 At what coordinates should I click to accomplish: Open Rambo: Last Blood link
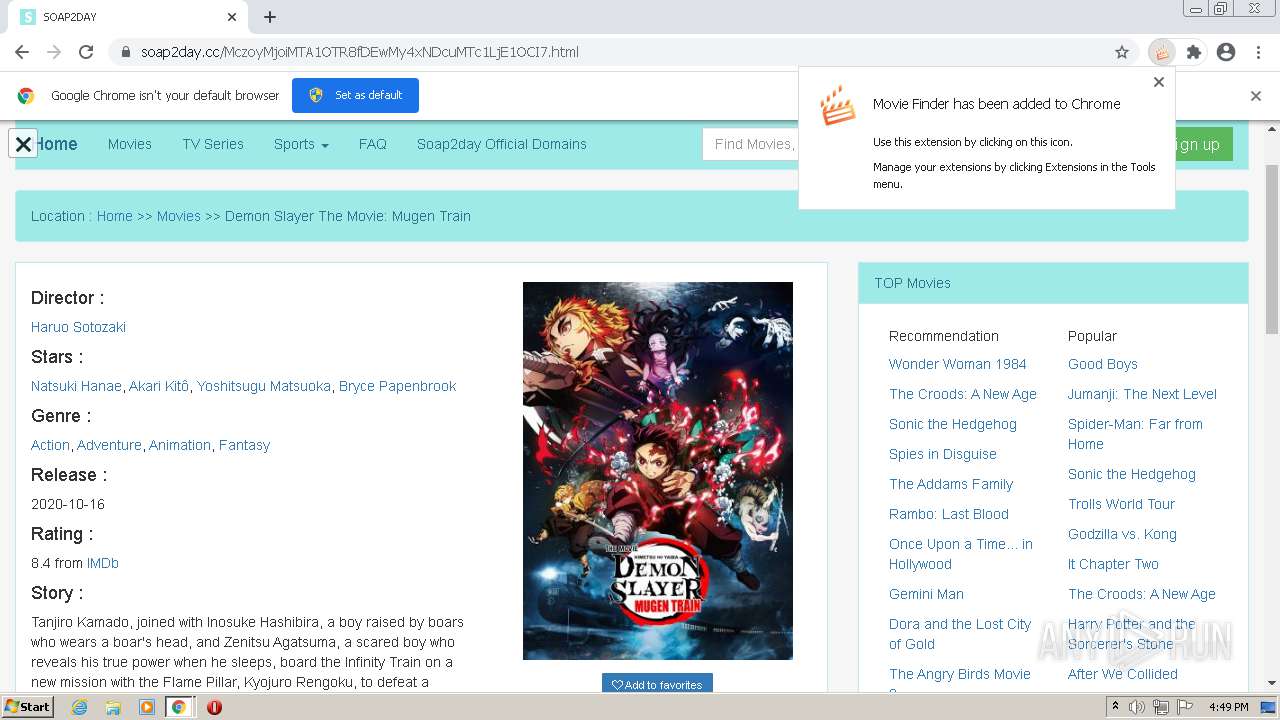coord(949,514)
